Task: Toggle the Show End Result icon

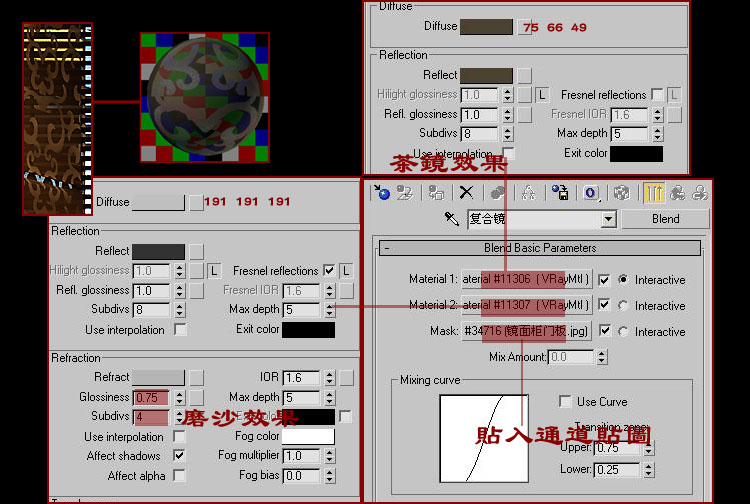Action: click(654, 192)
